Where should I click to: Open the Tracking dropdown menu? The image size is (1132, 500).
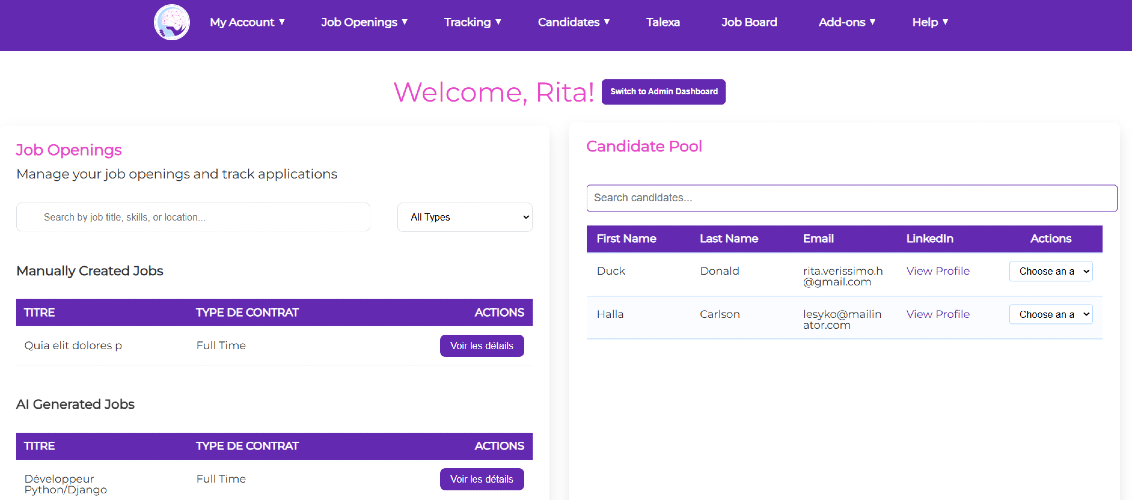[473, 22]
